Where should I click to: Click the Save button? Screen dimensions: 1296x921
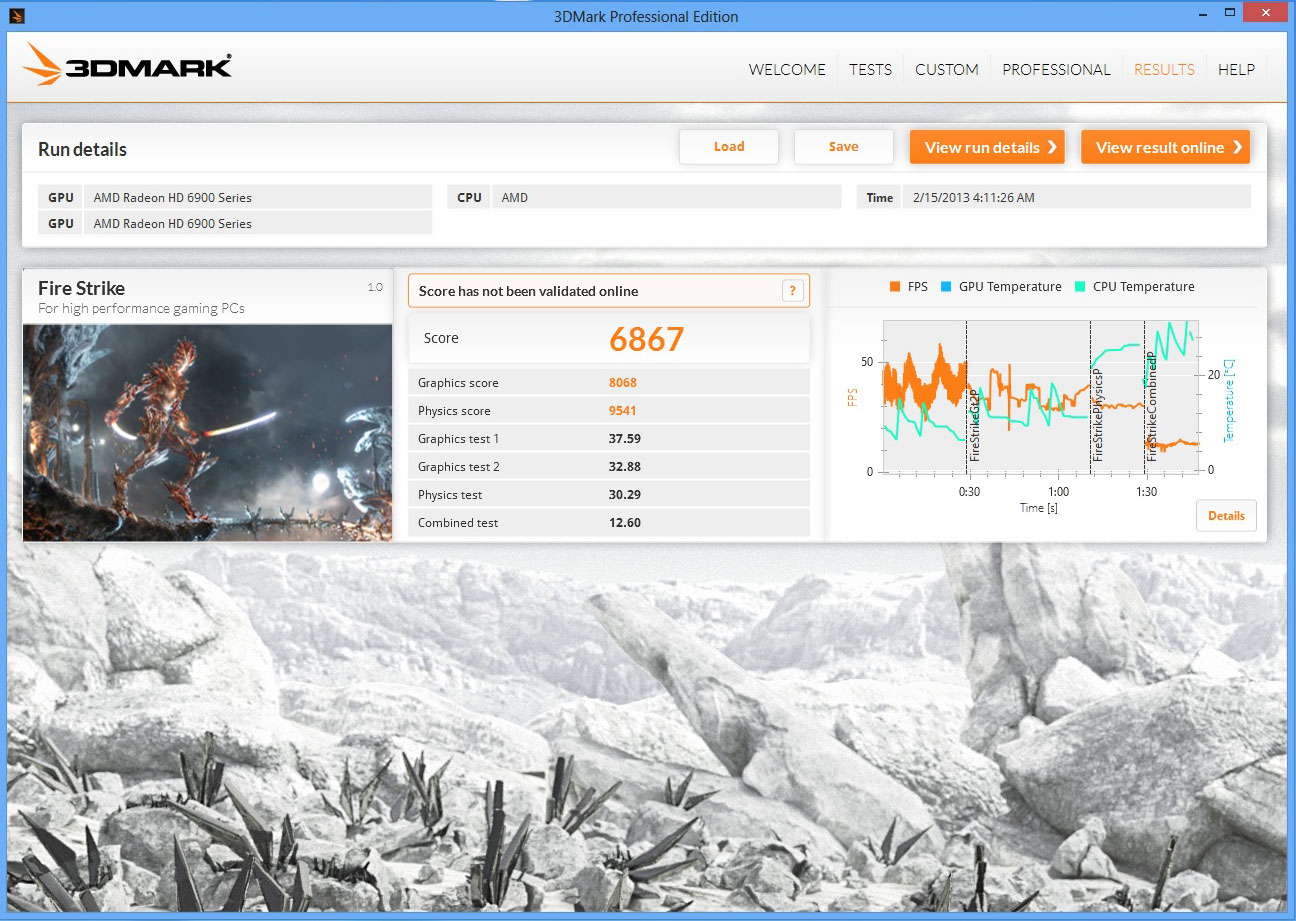coord(843,147)
